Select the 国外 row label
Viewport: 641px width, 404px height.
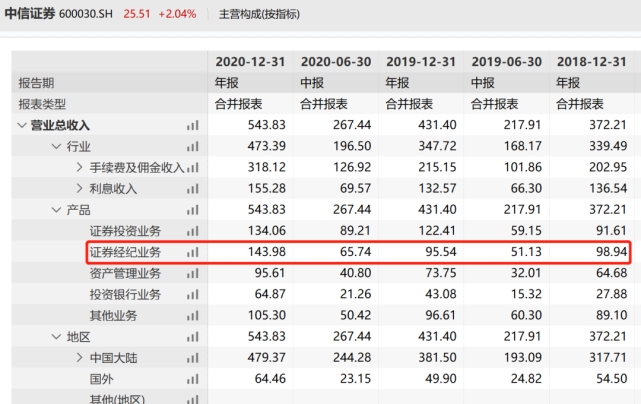(101, 379)
